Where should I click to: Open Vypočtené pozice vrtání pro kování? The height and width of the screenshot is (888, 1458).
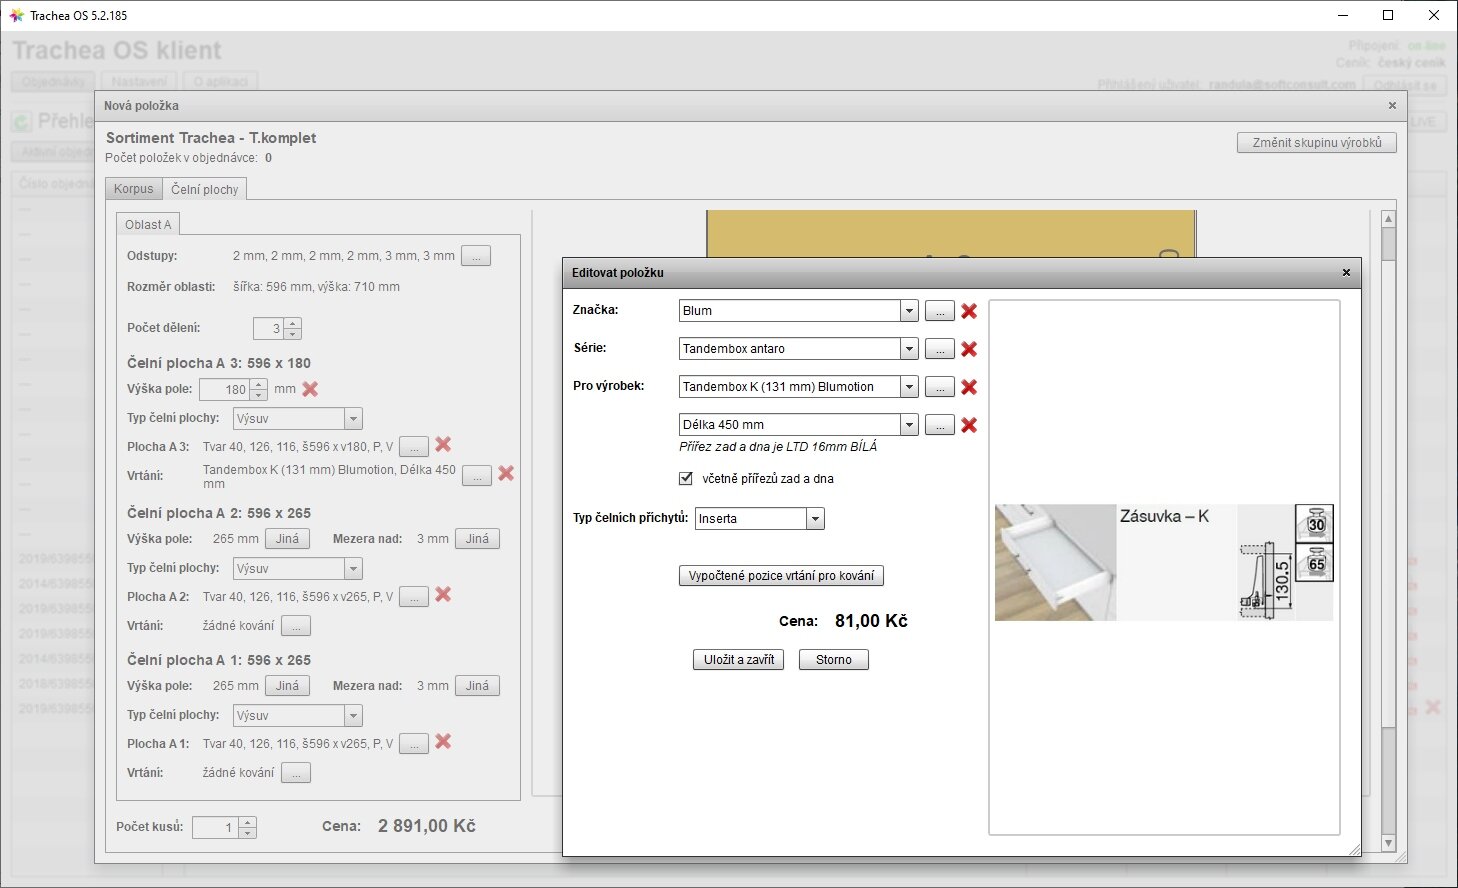(781, 576)
